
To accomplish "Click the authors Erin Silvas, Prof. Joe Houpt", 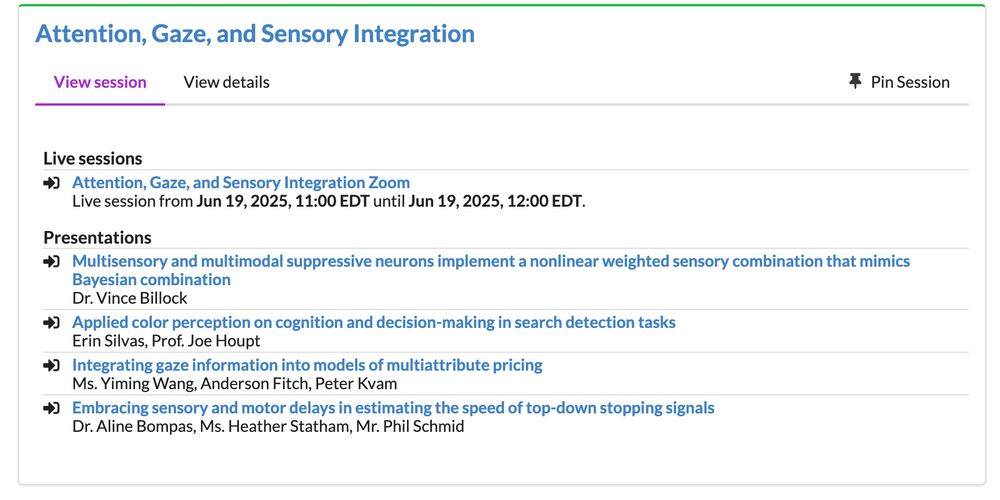I will click(166, 341).
